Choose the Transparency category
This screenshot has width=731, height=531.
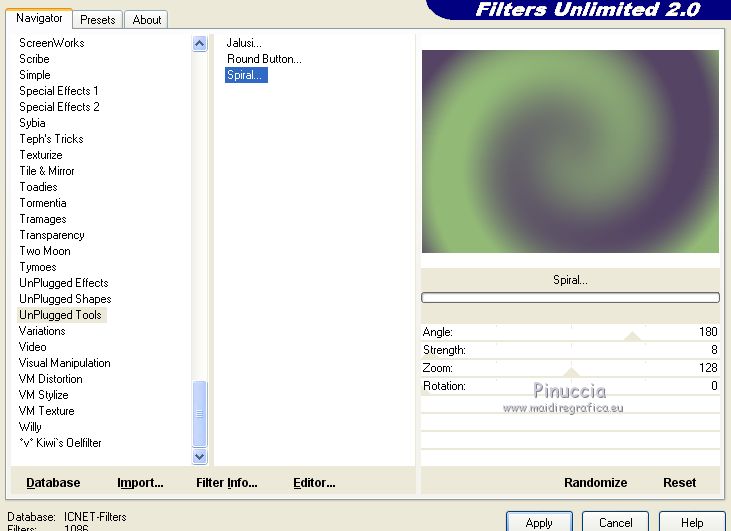coord(52,235)
